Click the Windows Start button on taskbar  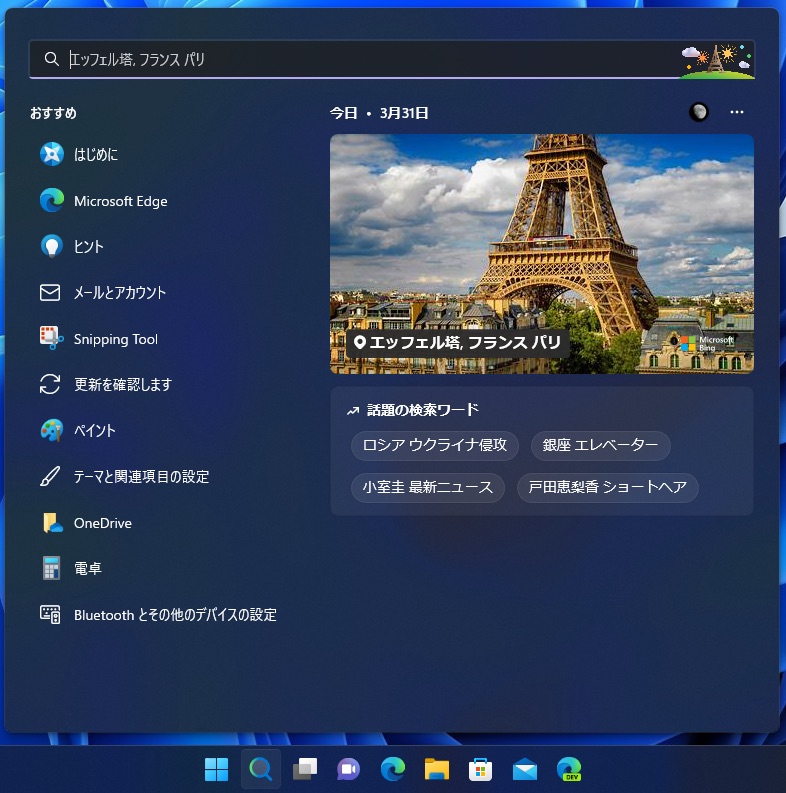pos(216,769)
